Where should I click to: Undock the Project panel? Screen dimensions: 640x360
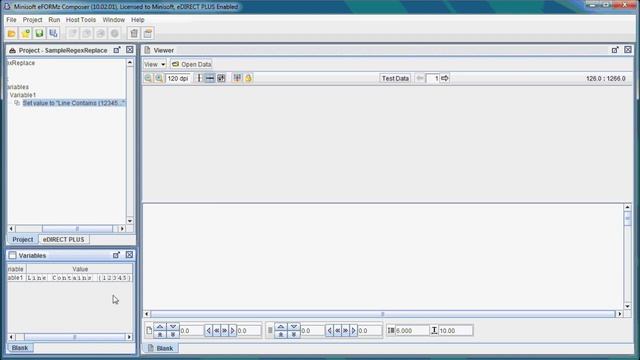tap(117, 50)
